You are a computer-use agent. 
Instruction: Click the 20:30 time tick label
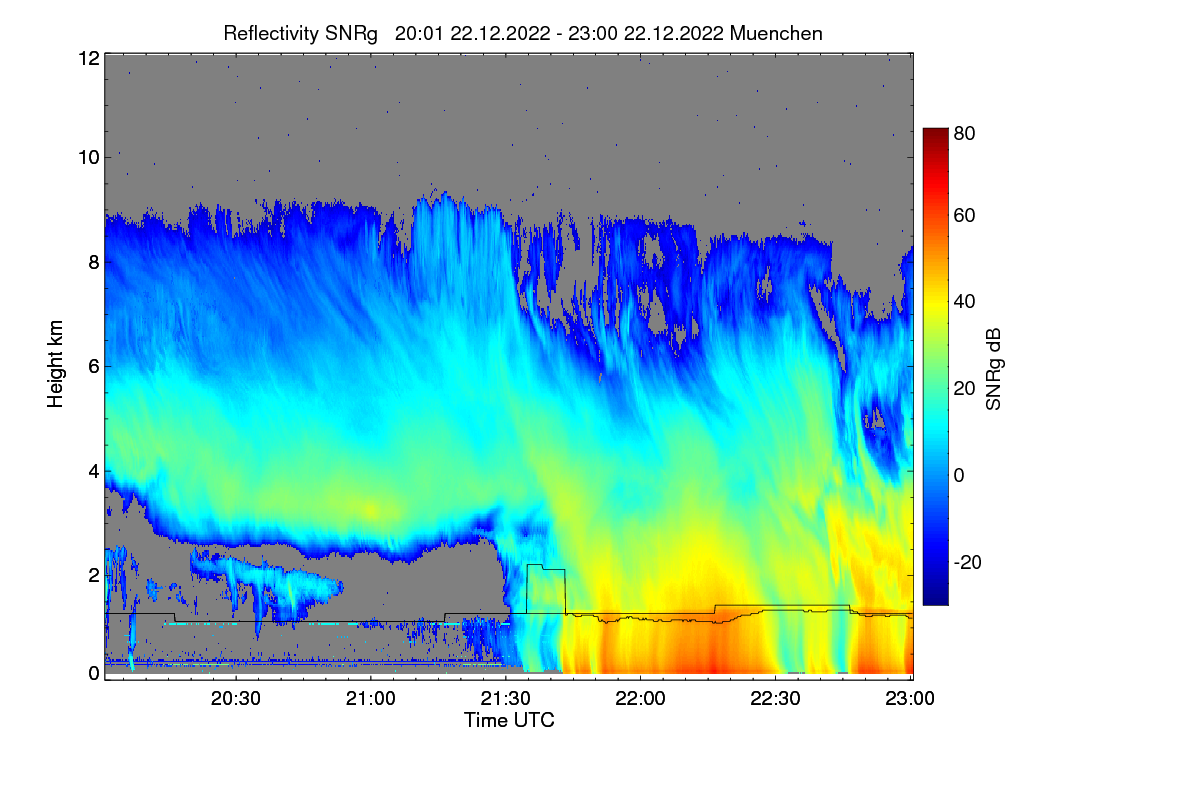(236, 700)
